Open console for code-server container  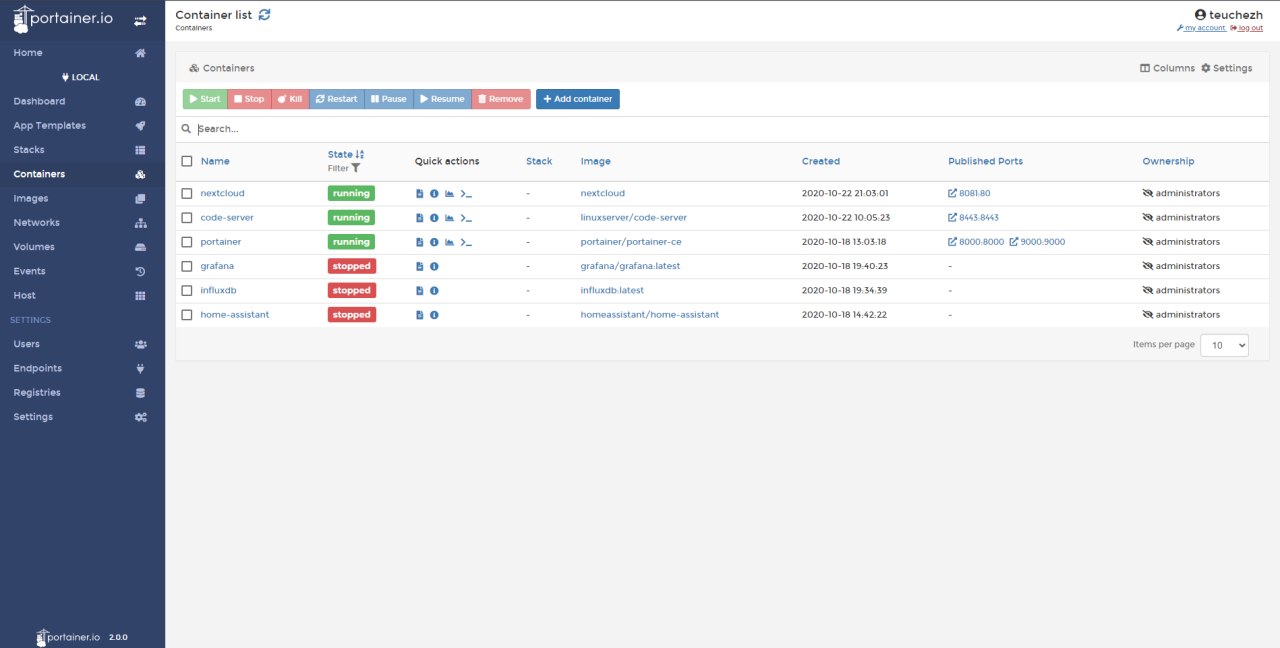466,217
